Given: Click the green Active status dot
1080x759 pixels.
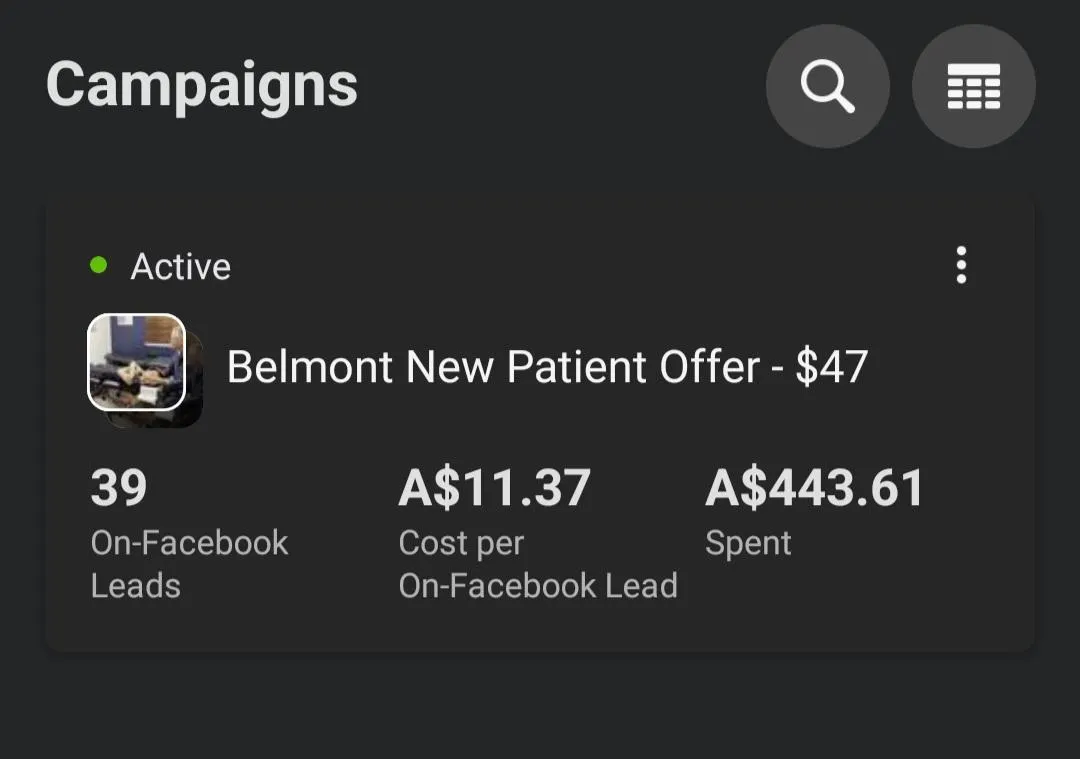Looking at the screenshot, I should [98, 265].
